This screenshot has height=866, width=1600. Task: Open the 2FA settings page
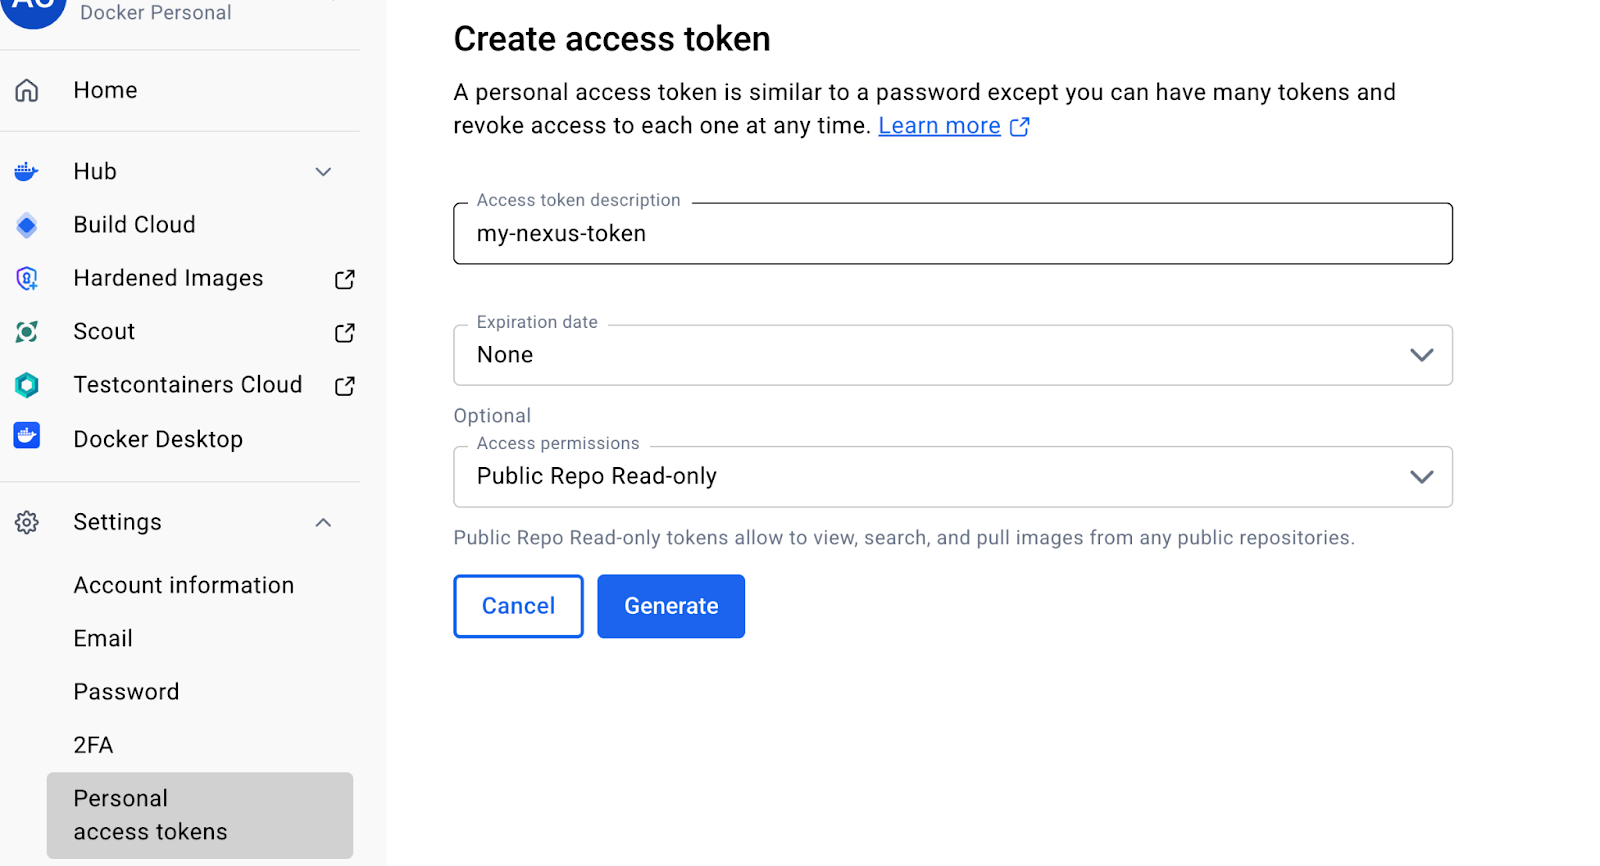tap(92, 744)
